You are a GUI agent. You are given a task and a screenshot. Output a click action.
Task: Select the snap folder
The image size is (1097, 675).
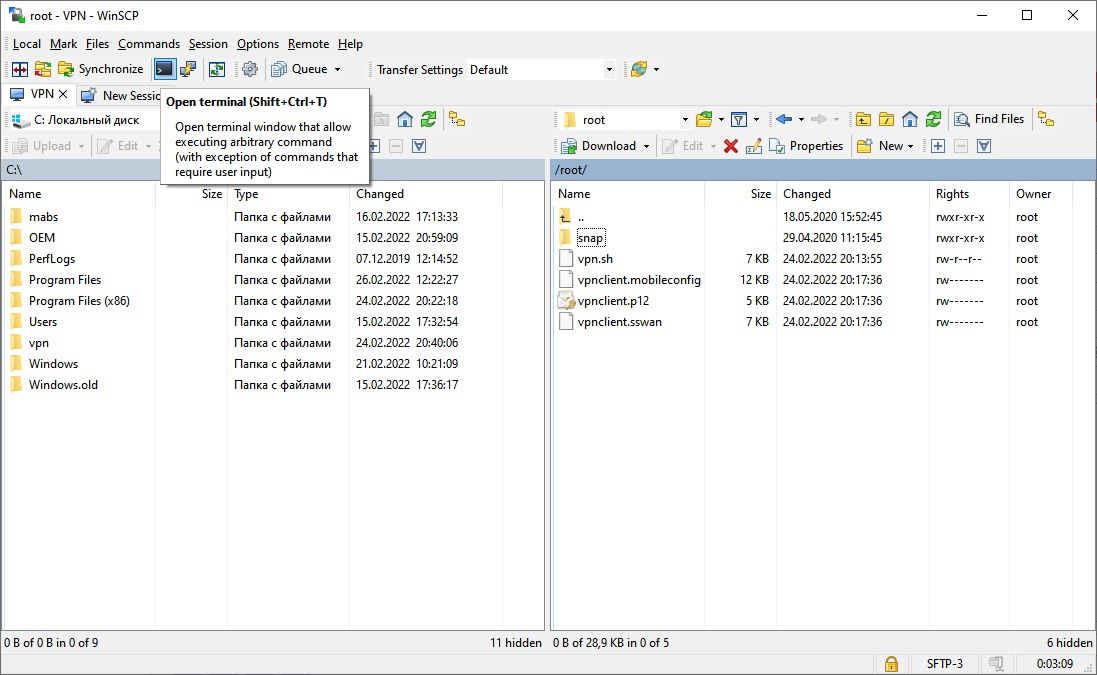(590, 238)
